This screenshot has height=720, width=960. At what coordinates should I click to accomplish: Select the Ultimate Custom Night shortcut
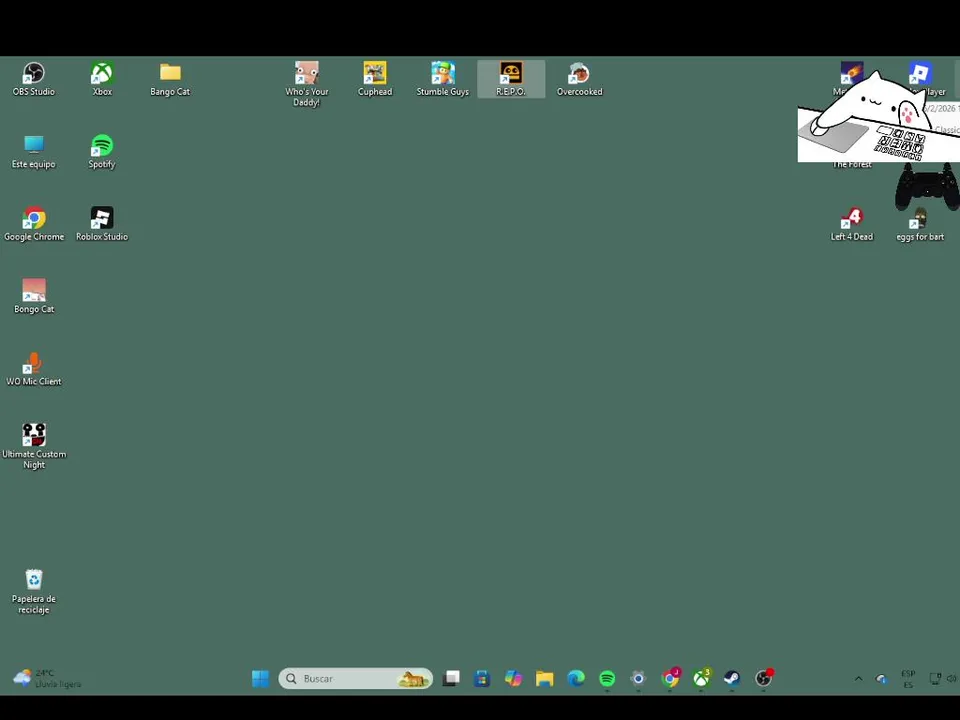pos(34,446)
